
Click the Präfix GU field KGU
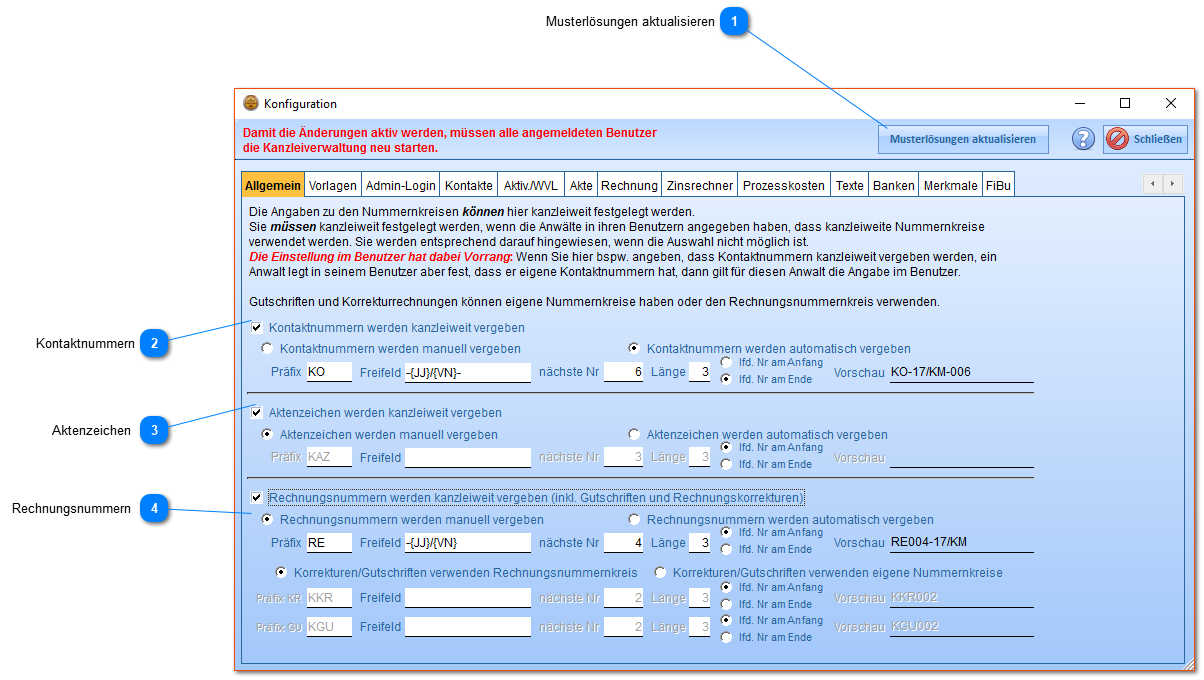point(329,627)
